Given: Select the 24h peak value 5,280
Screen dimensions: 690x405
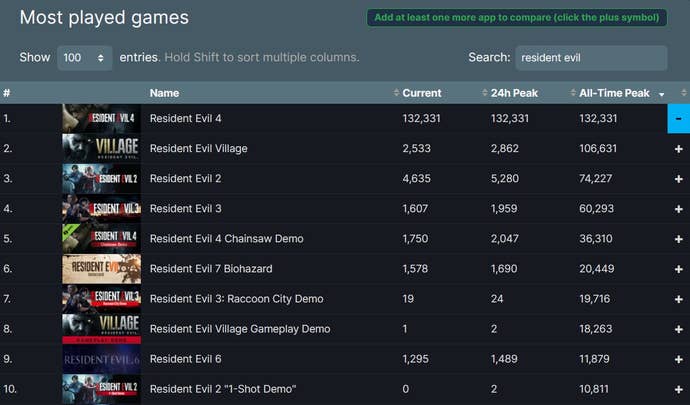Looking at the screenshot, I should pyautogui.click(x=505, y=178).
